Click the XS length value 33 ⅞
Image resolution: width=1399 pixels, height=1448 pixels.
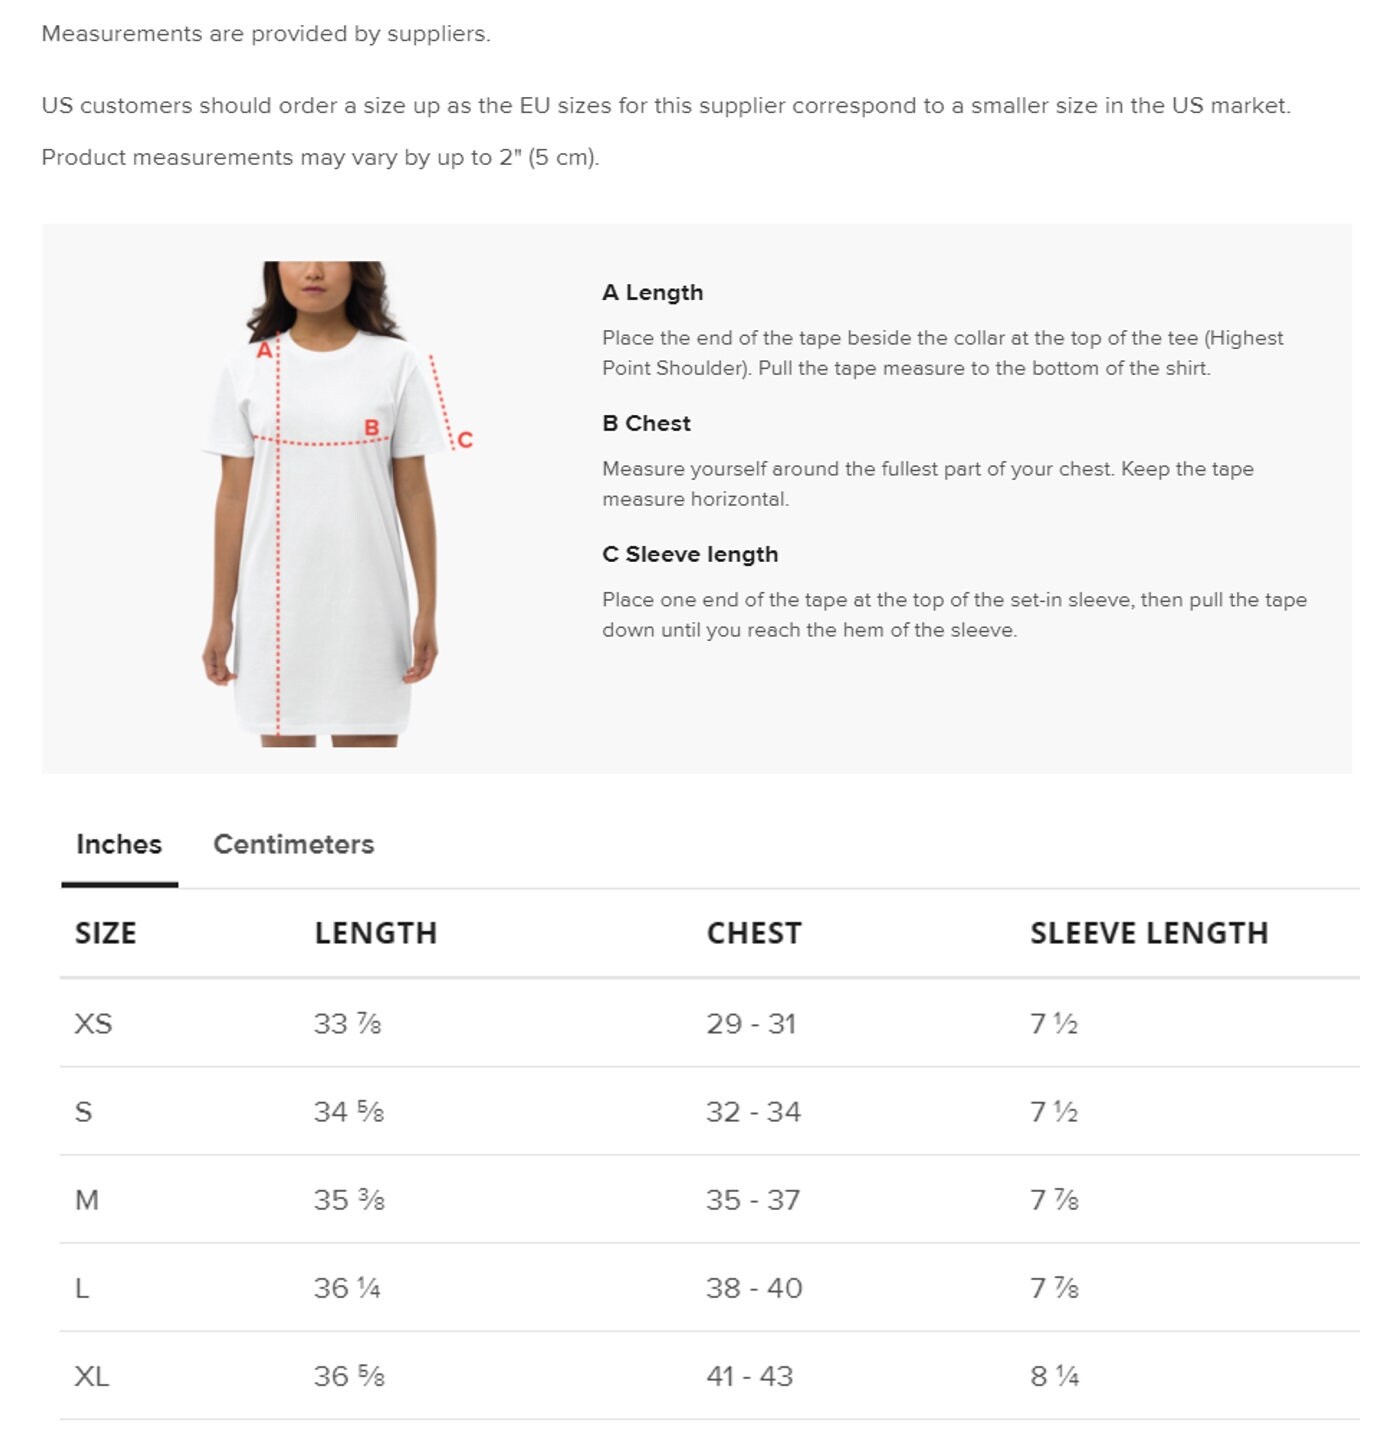point(347,1024)
